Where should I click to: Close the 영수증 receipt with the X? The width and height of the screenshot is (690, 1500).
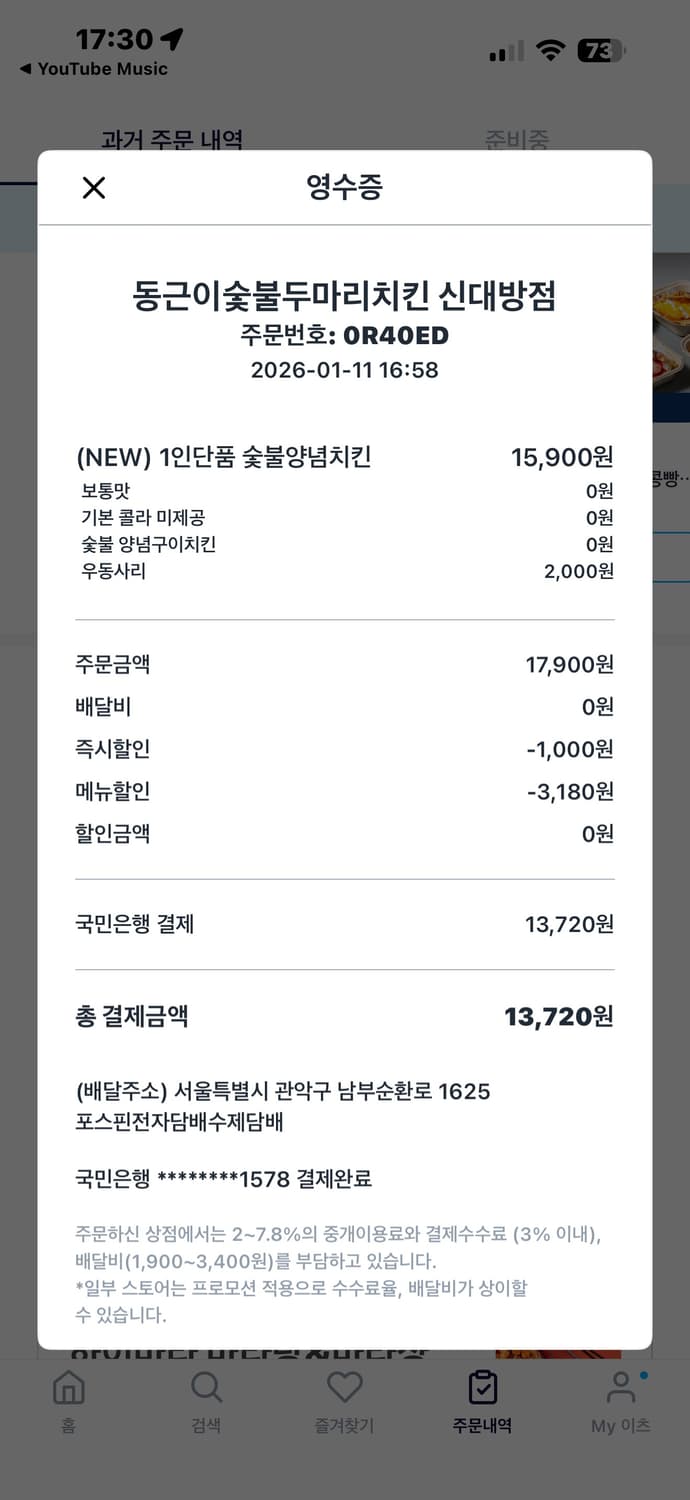(93, 188)
